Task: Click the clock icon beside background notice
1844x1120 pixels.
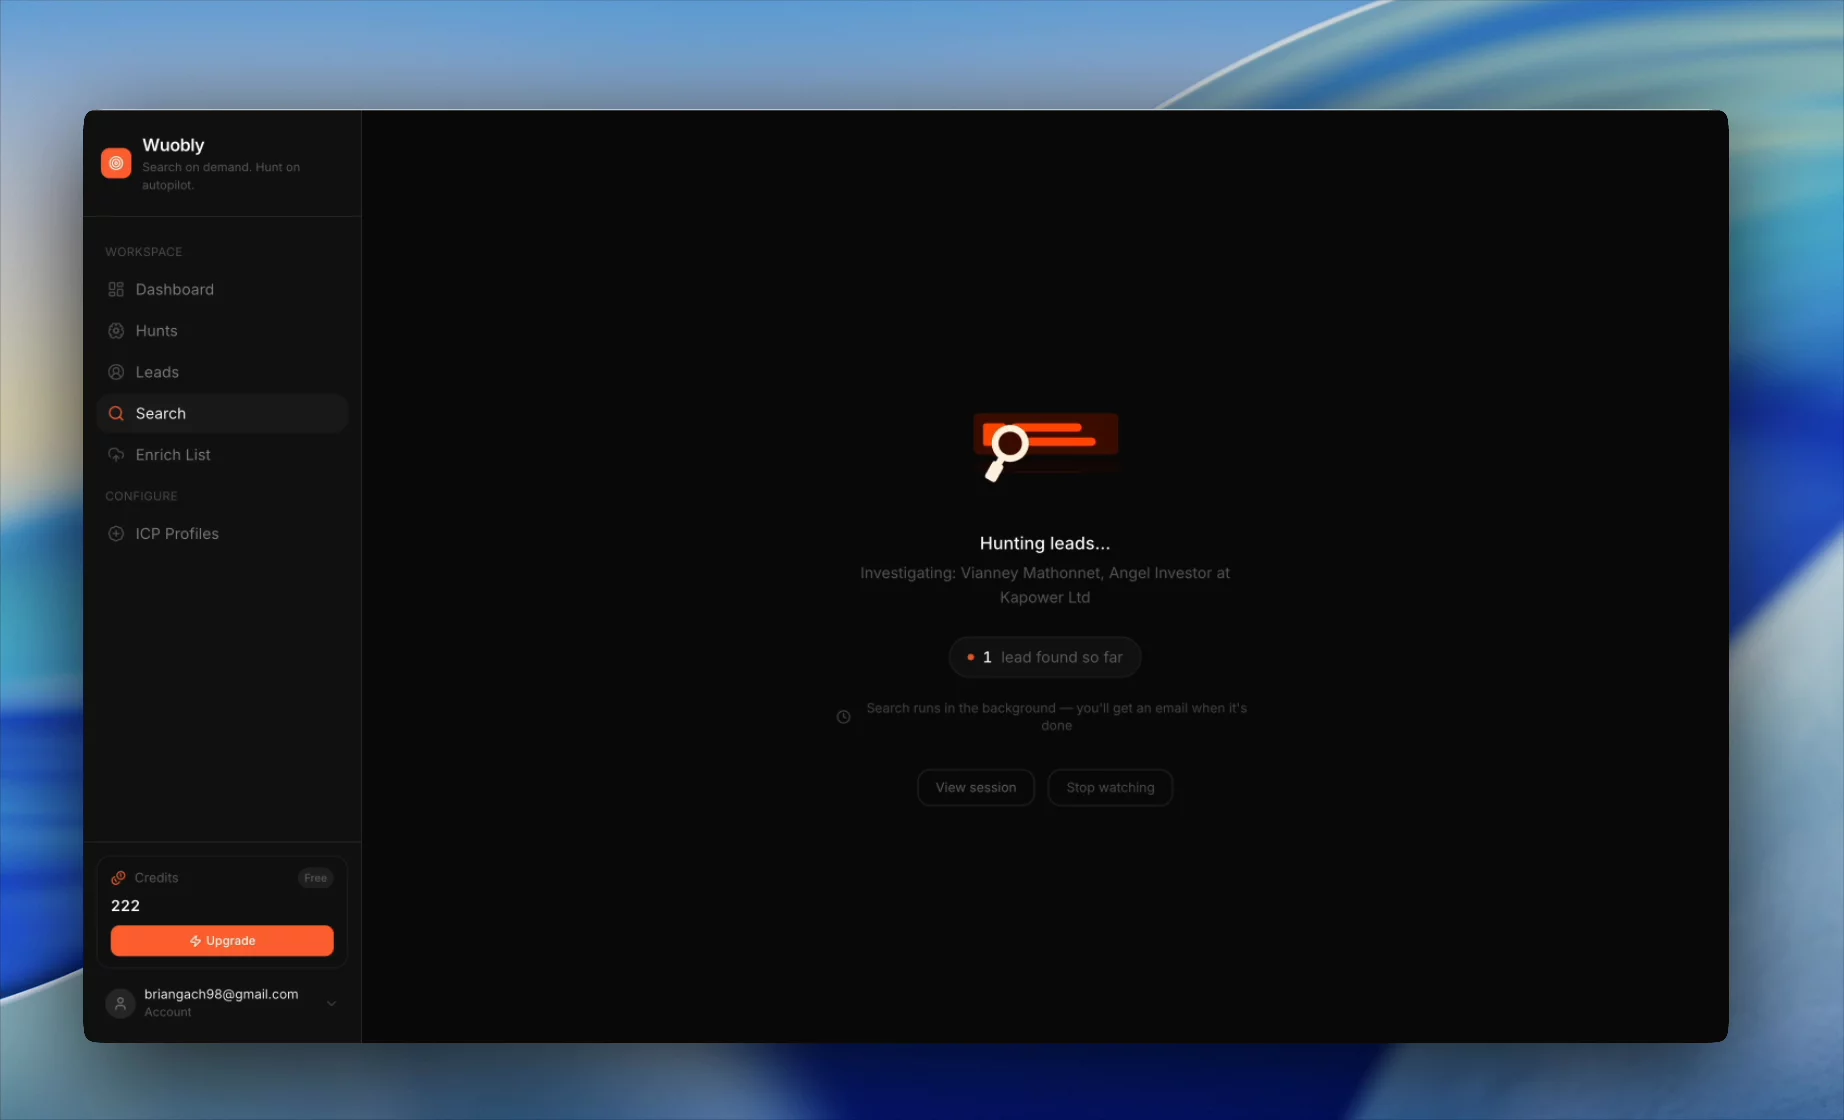Action: pos(843,717)
